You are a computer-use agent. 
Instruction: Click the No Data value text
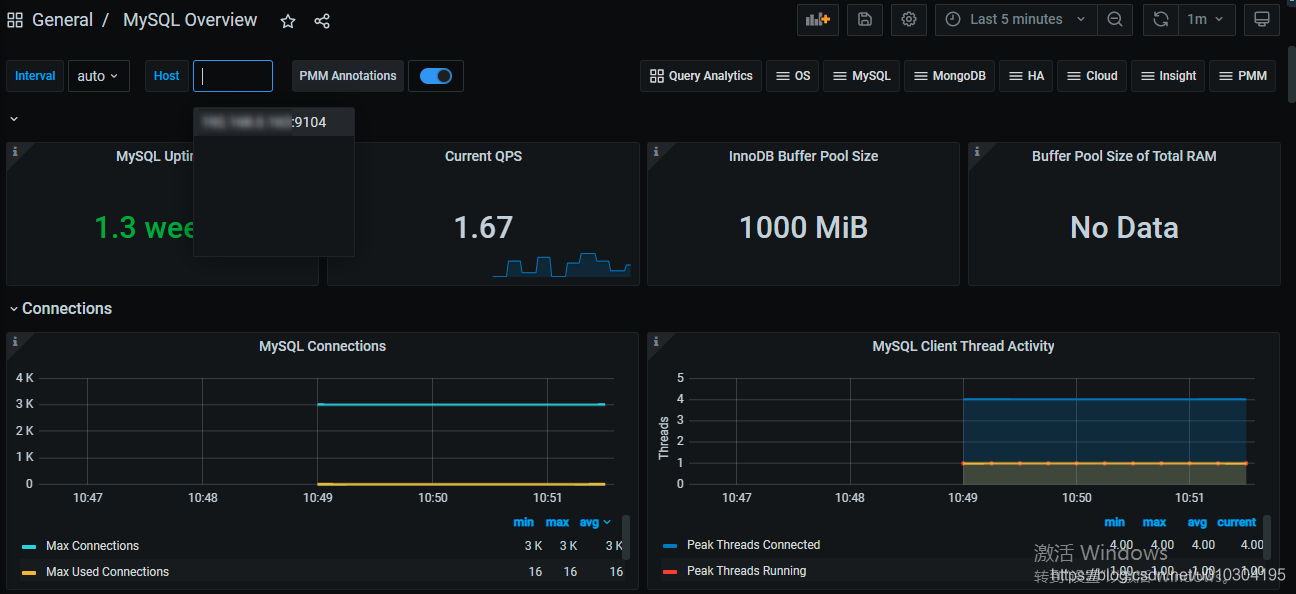(x=1124, y=228)
